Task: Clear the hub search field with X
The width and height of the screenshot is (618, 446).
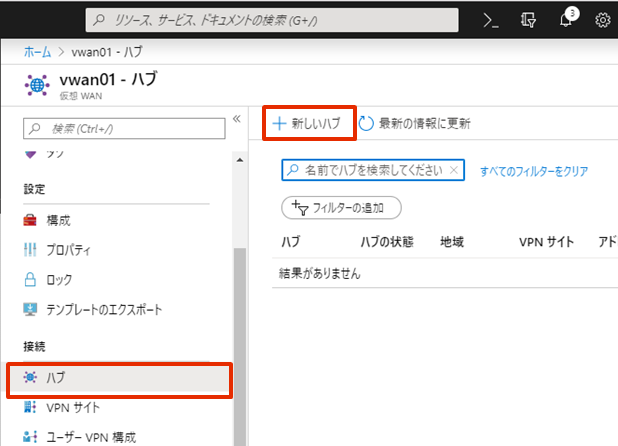Action: [x=454, y=170]
